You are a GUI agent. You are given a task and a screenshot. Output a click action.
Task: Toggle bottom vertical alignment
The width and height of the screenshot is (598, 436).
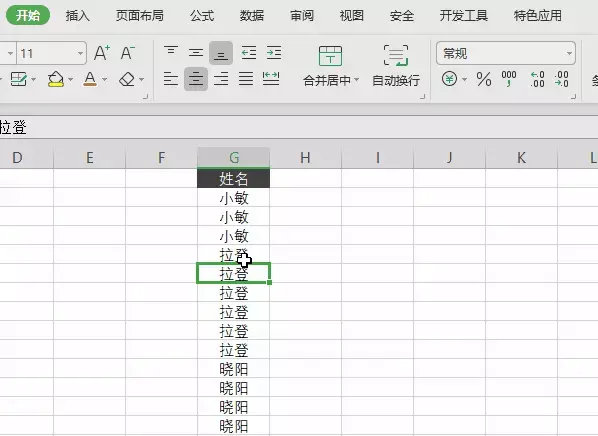pos(221,53)
